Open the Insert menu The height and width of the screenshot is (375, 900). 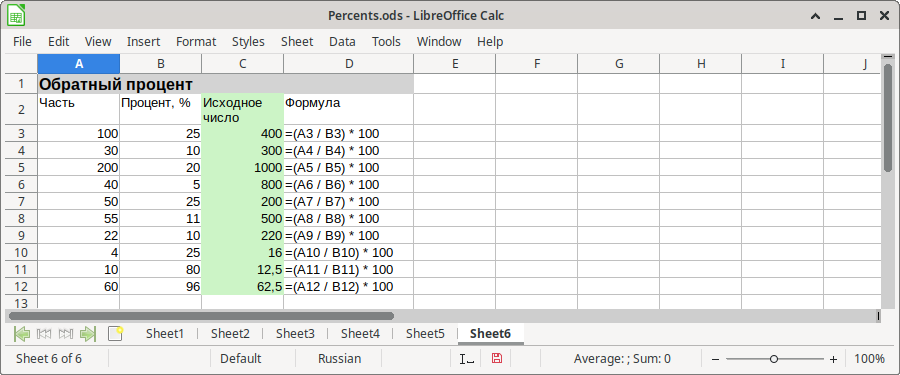pos(143,41)
